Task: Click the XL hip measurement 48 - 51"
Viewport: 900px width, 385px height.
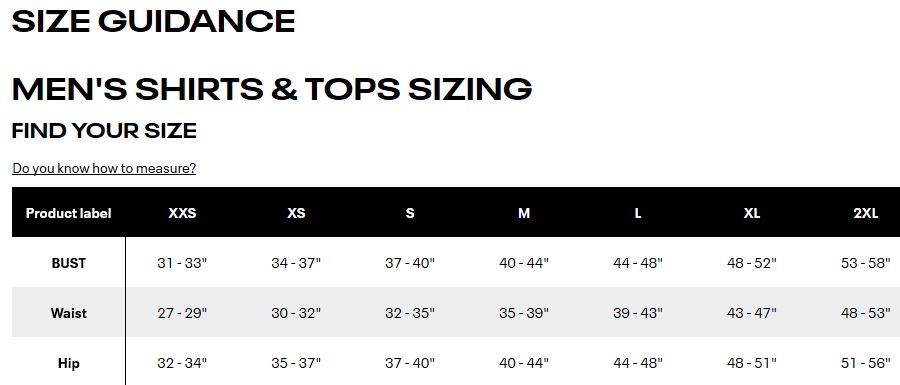Action: [x=752, y=363]
